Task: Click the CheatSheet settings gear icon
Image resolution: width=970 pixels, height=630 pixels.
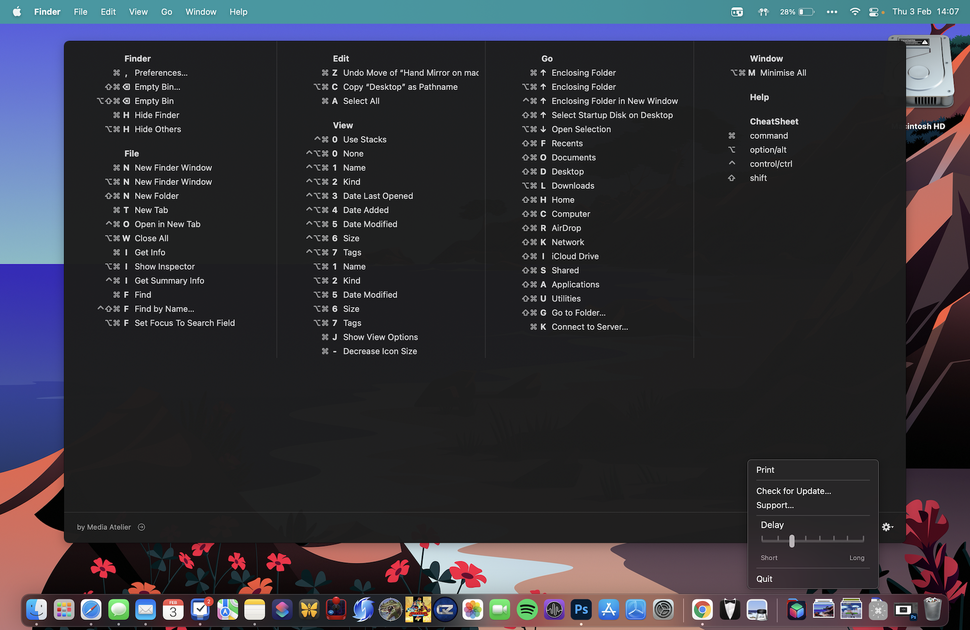Action: point(886,526)
